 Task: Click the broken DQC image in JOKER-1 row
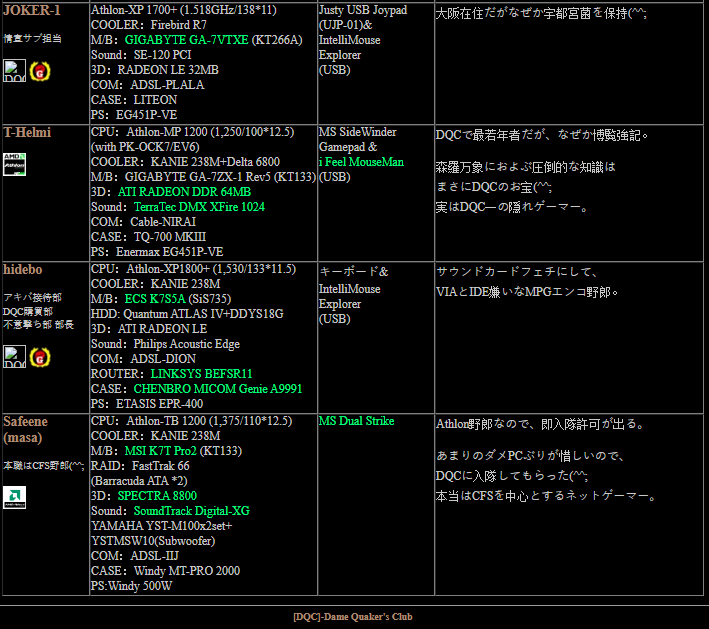click(14, 70)
